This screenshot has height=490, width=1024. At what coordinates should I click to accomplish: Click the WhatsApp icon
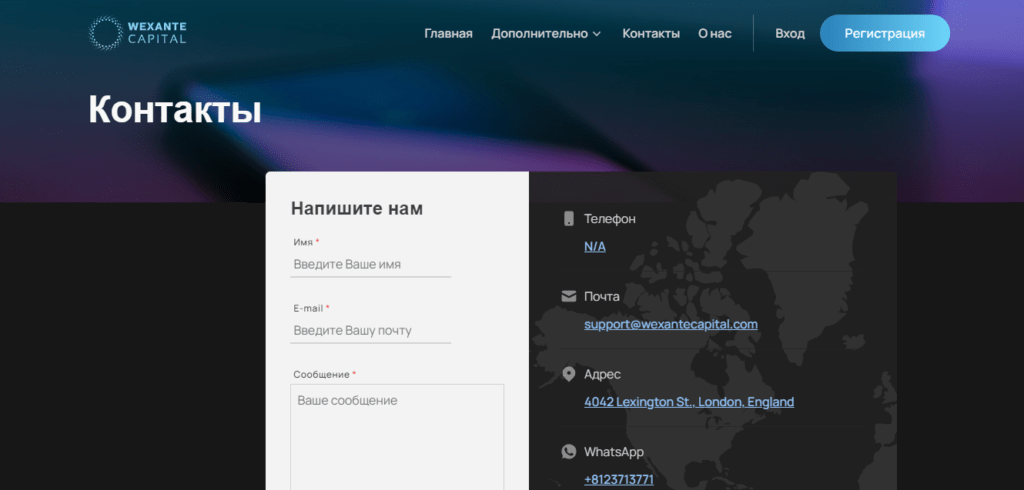(x=569, y=451)
